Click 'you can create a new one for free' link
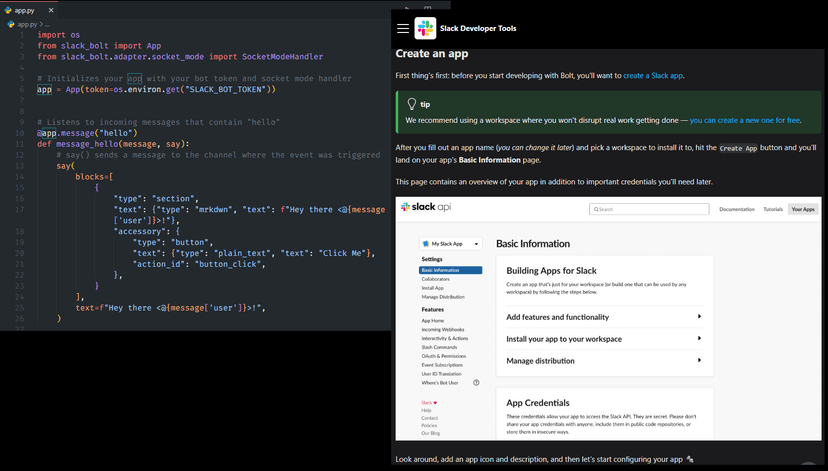 [x=745, y=120]
